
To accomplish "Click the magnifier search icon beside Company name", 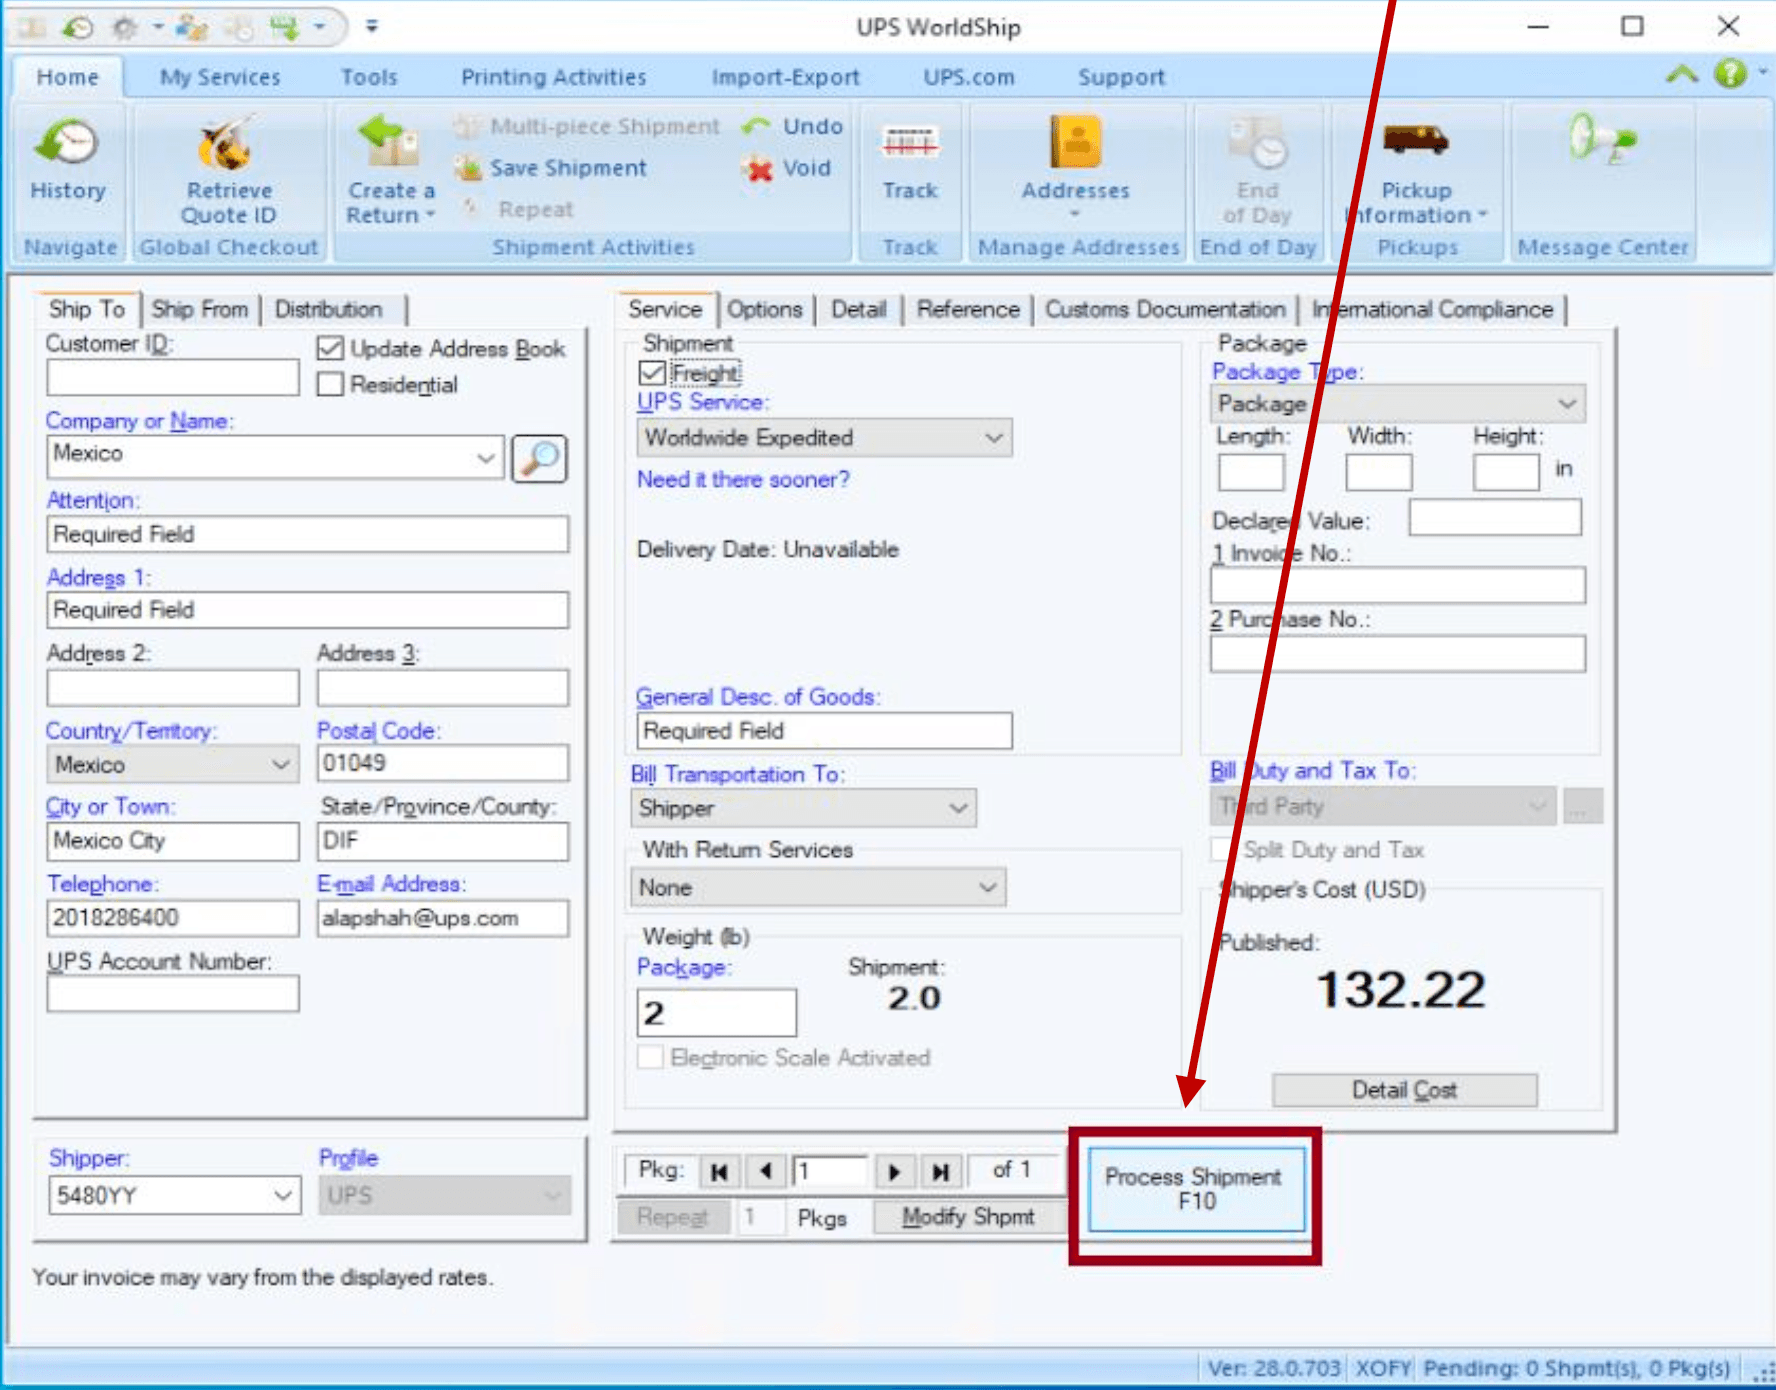I will tap(540, 458).
